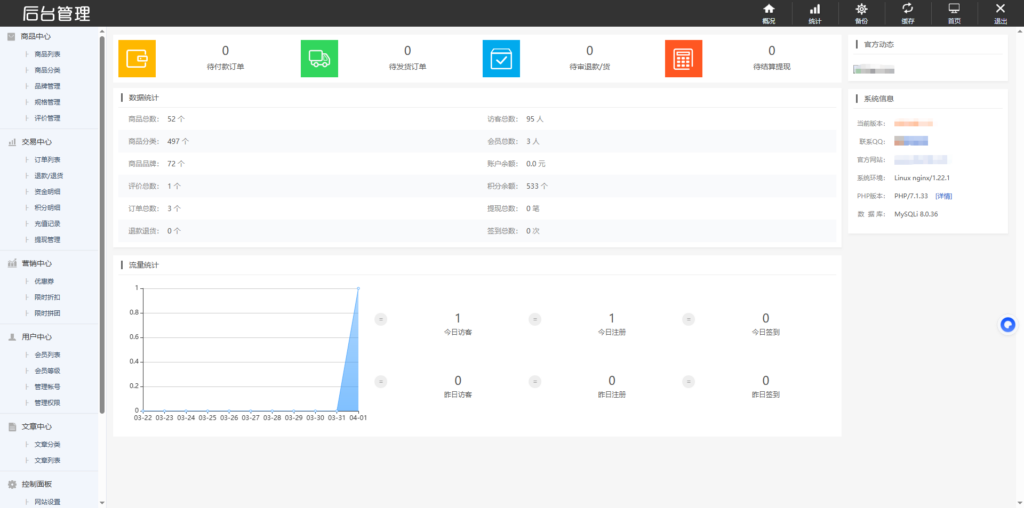Image resolution: width=1024 pixels, height=508 pixels.
Task: Click the blue checkbox icon for 待审退款/货
Action: tap(501, 59)
